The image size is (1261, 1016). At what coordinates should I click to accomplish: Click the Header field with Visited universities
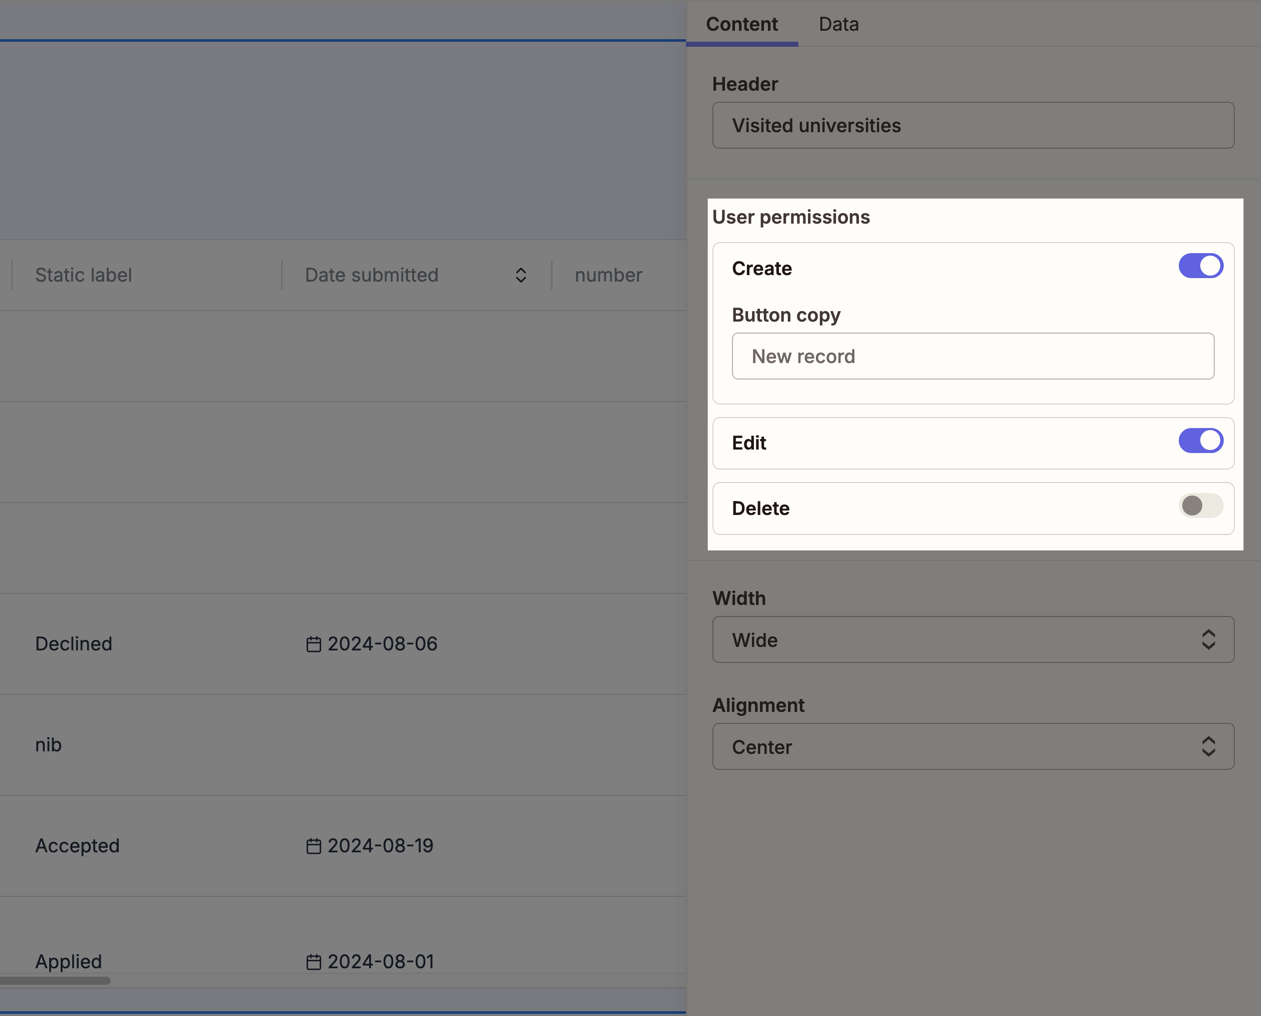tap(972, 126)
